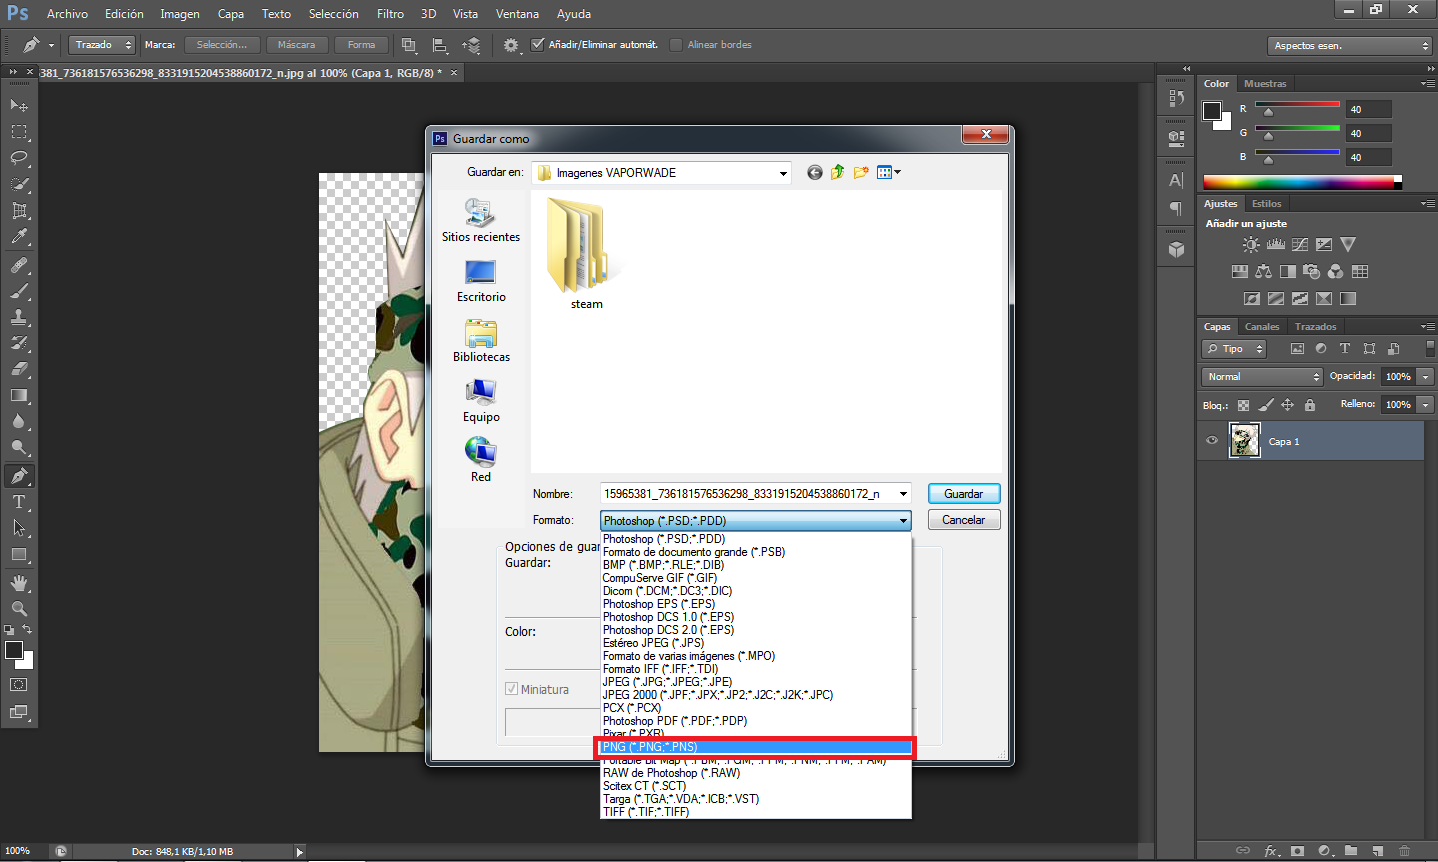Viewport: 1438px width, 862px height.
Task: Select the Brush tool
Action: click(x=19, y=292)
